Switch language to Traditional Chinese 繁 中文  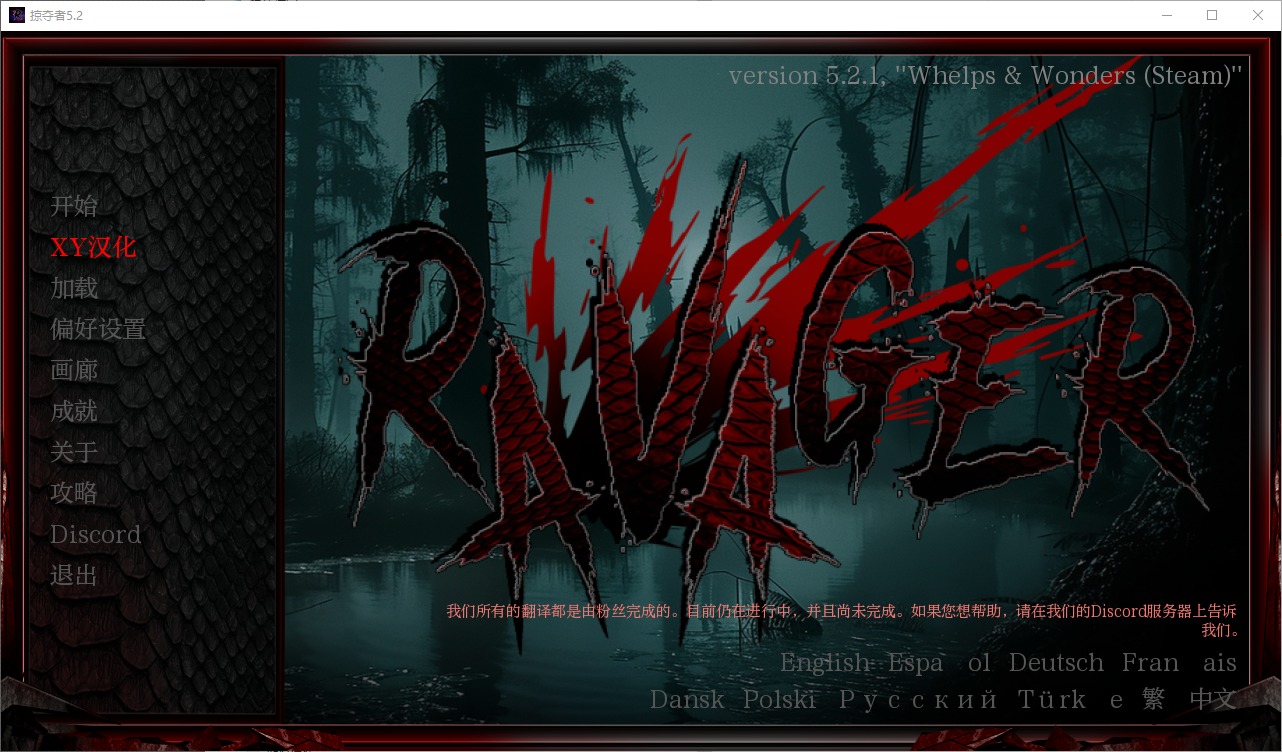pos(1190,699)
